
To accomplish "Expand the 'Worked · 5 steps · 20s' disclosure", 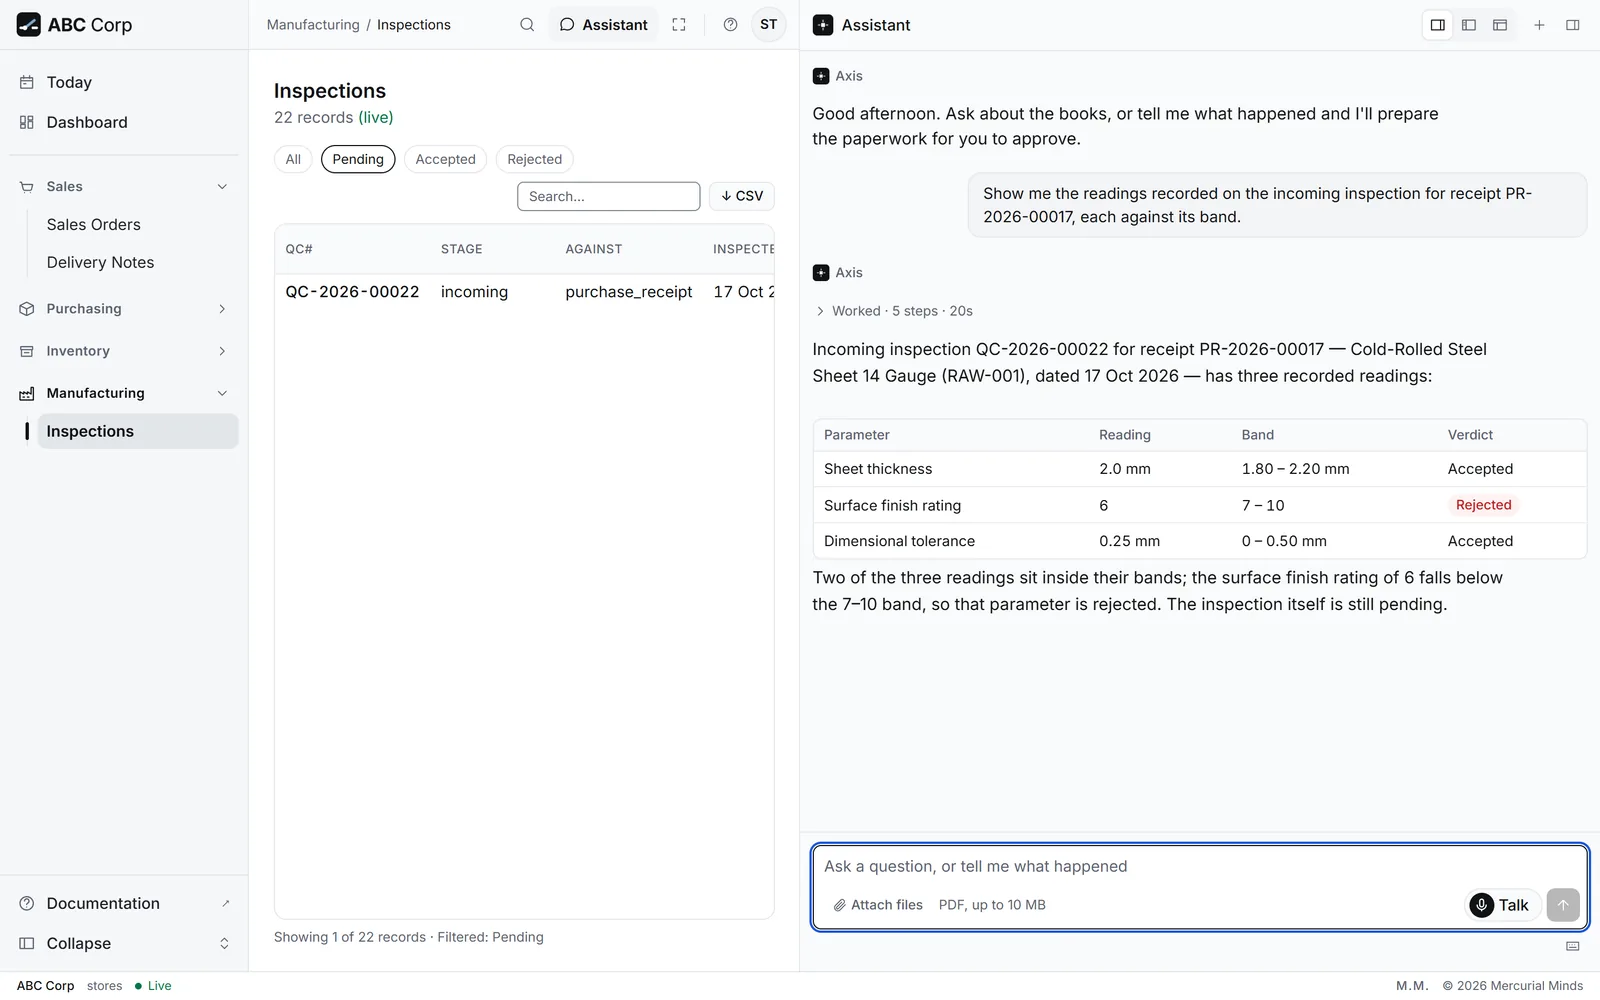I will 894,311.
